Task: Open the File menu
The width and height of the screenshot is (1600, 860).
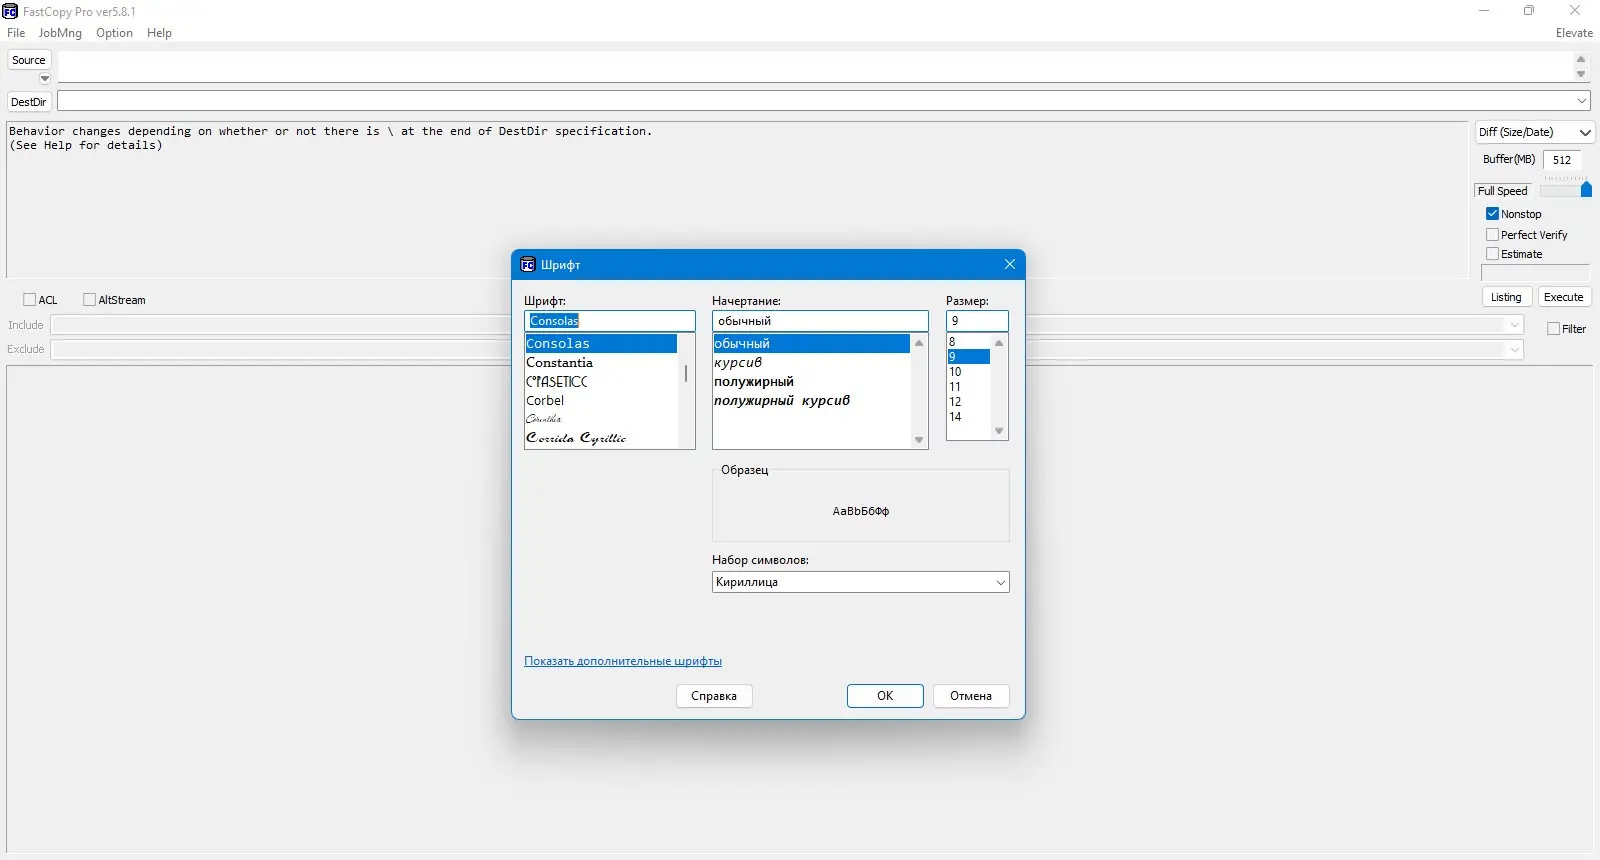Action: (x=16, y=33)
